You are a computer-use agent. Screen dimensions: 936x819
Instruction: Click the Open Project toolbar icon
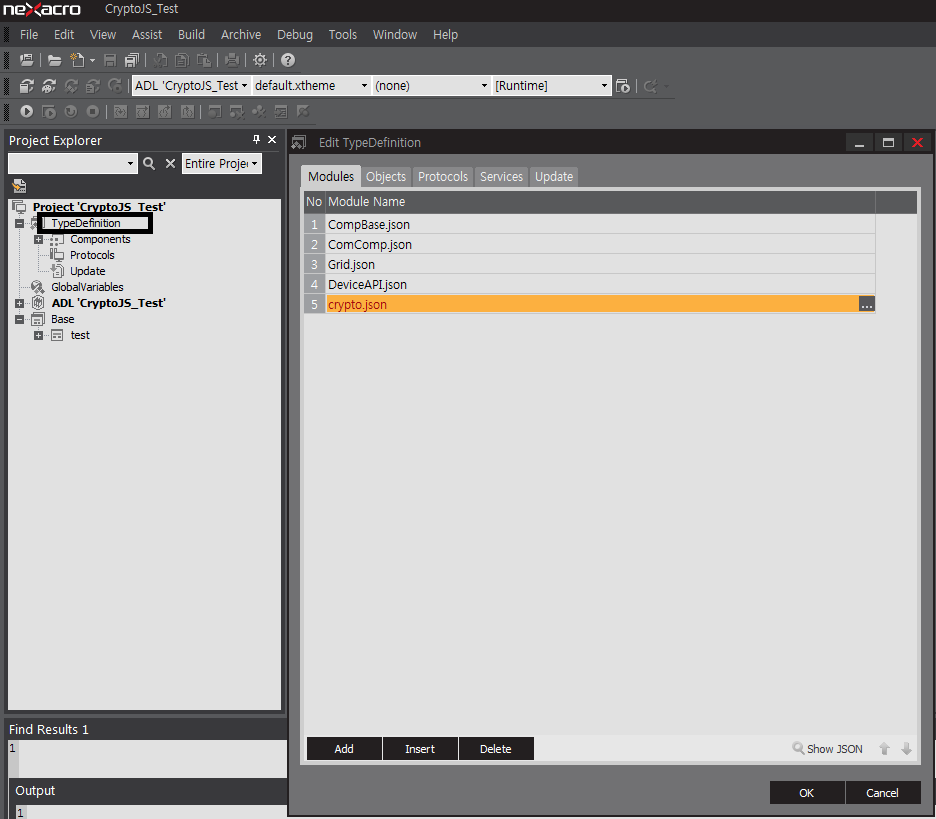(x=26, y=60)
